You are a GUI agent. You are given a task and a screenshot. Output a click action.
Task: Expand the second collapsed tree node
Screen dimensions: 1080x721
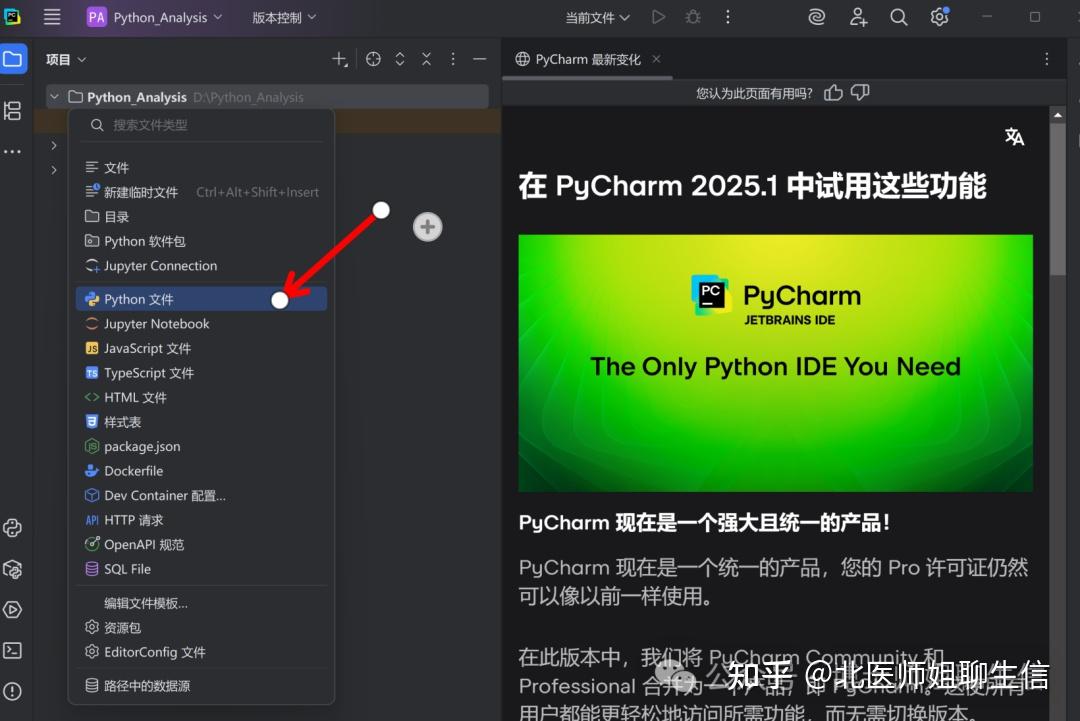click(x=54, y=169)
